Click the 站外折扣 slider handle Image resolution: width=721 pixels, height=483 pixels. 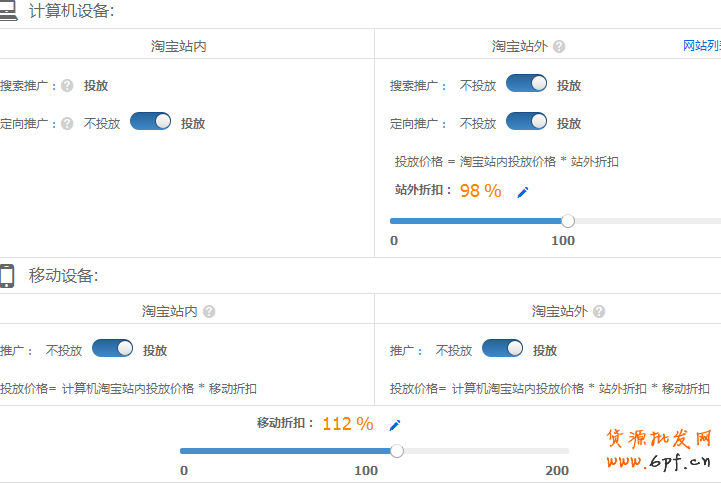click(x=568, y=221)
